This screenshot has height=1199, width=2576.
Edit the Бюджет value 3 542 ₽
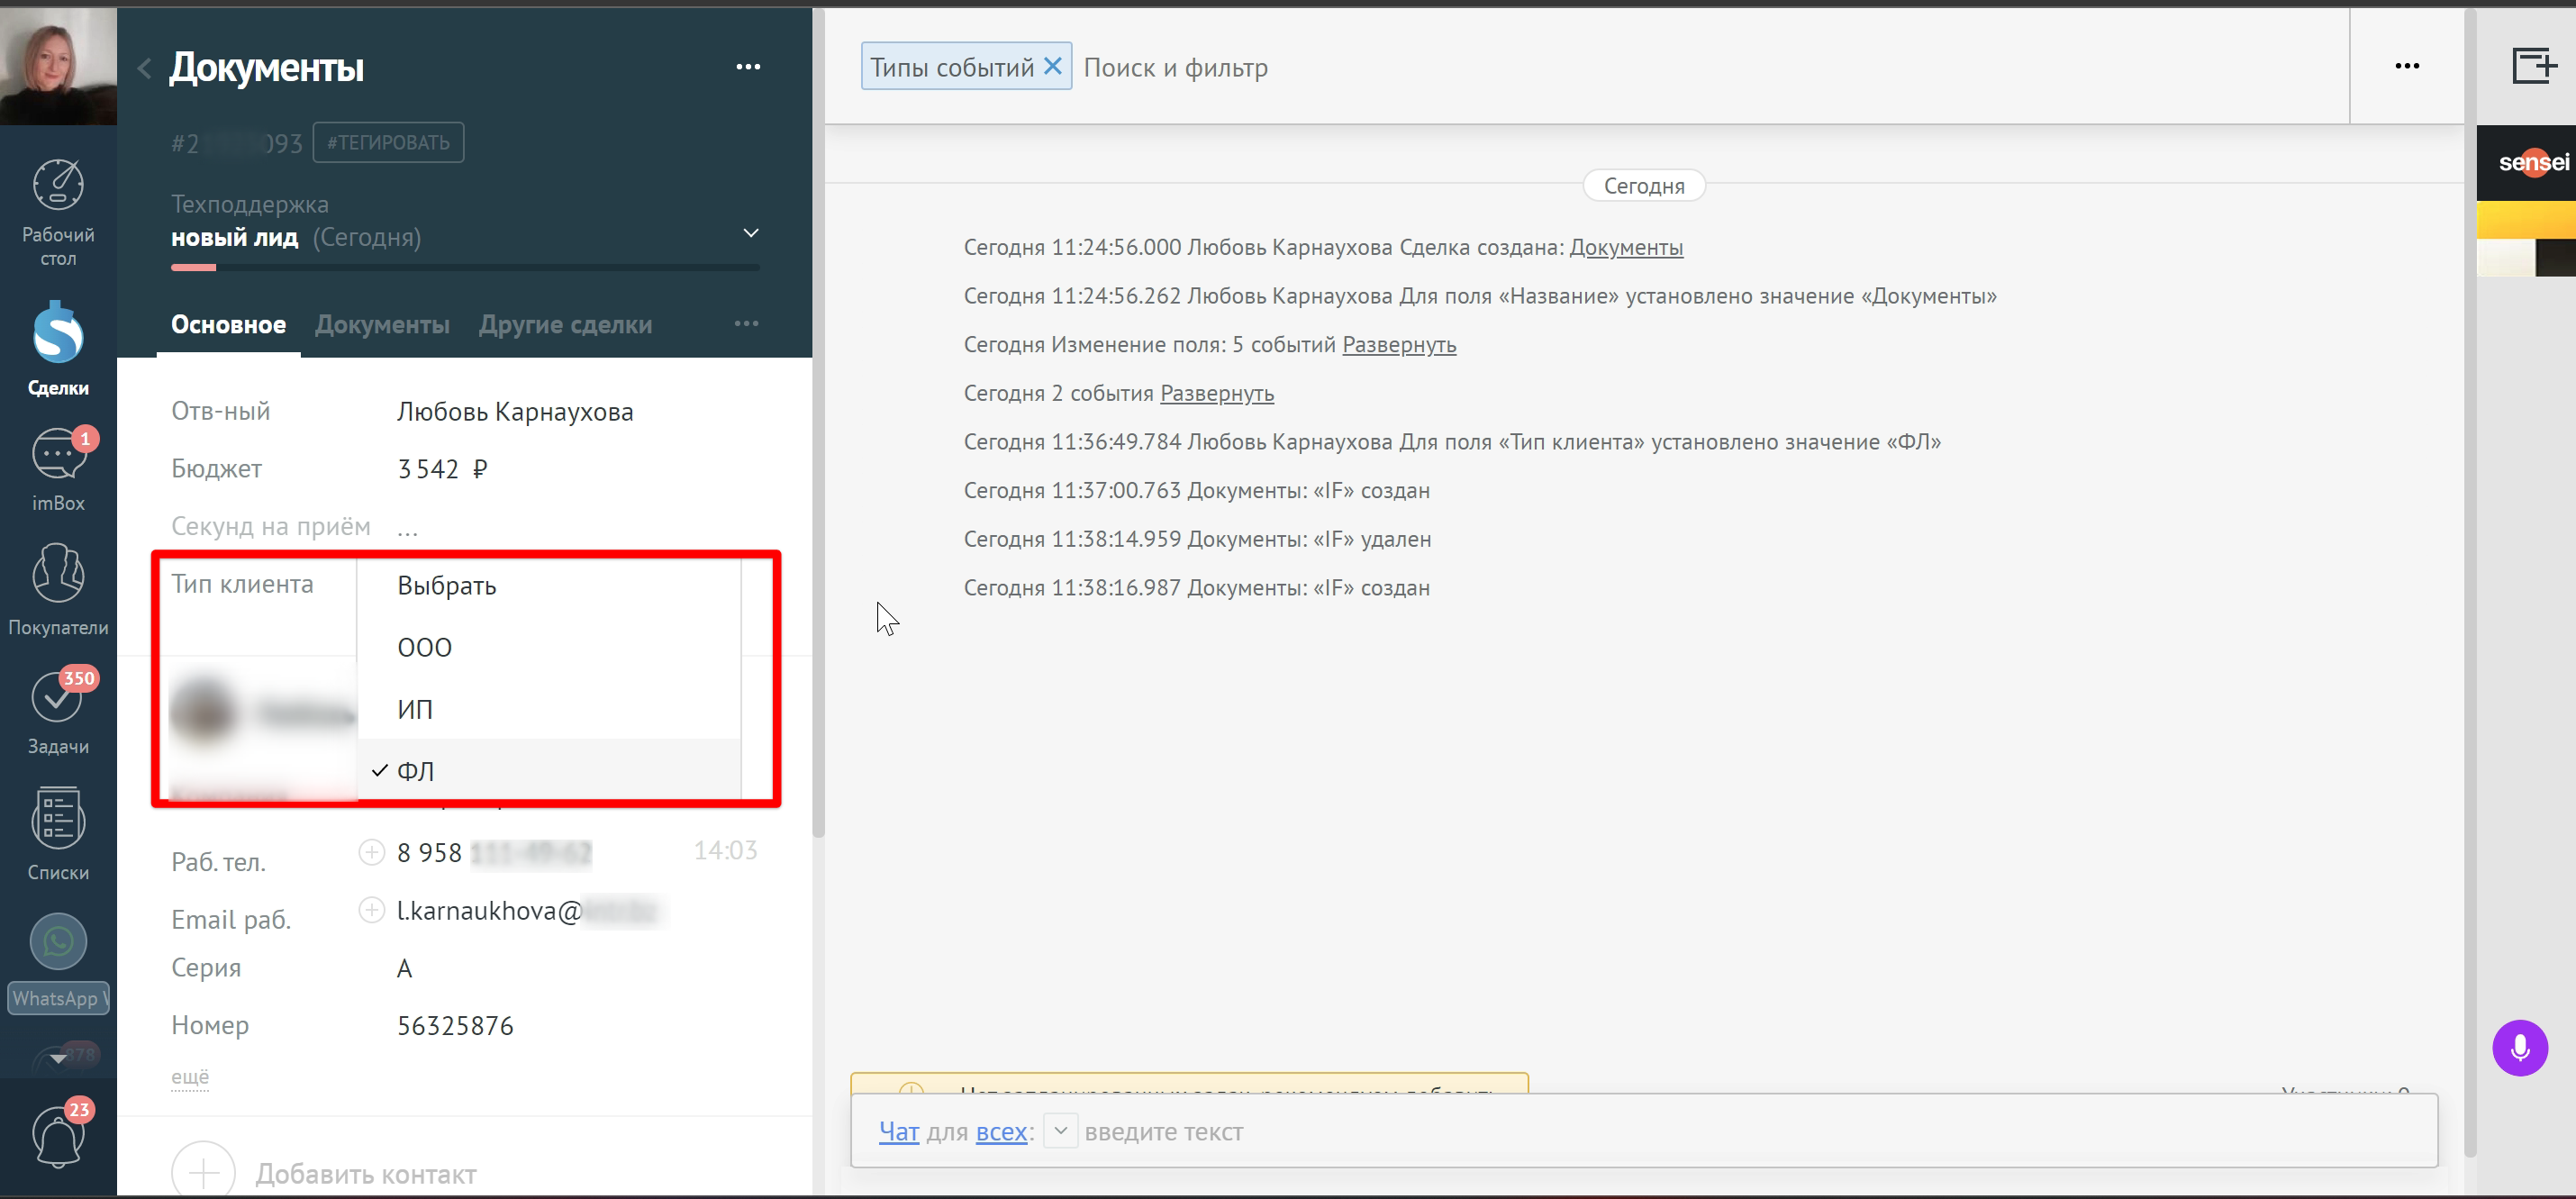point(442,469)
